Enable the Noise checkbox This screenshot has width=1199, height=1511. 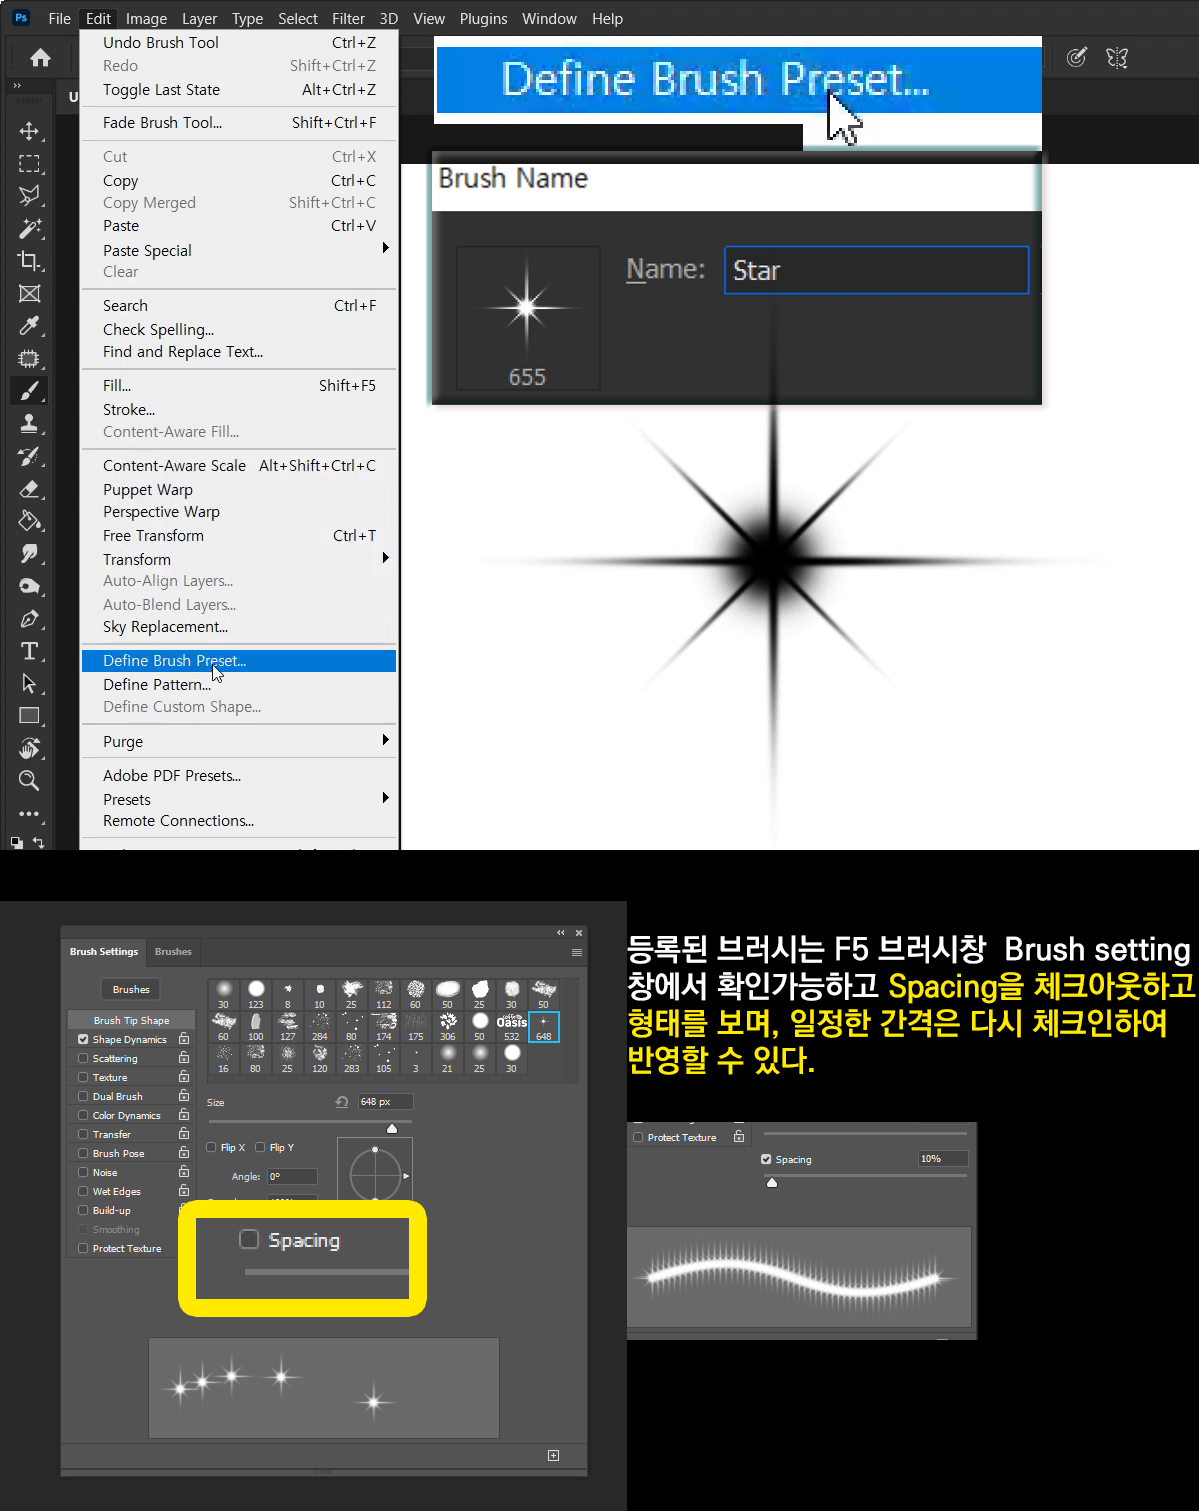pyautogui.click(x=83, y=1172)
